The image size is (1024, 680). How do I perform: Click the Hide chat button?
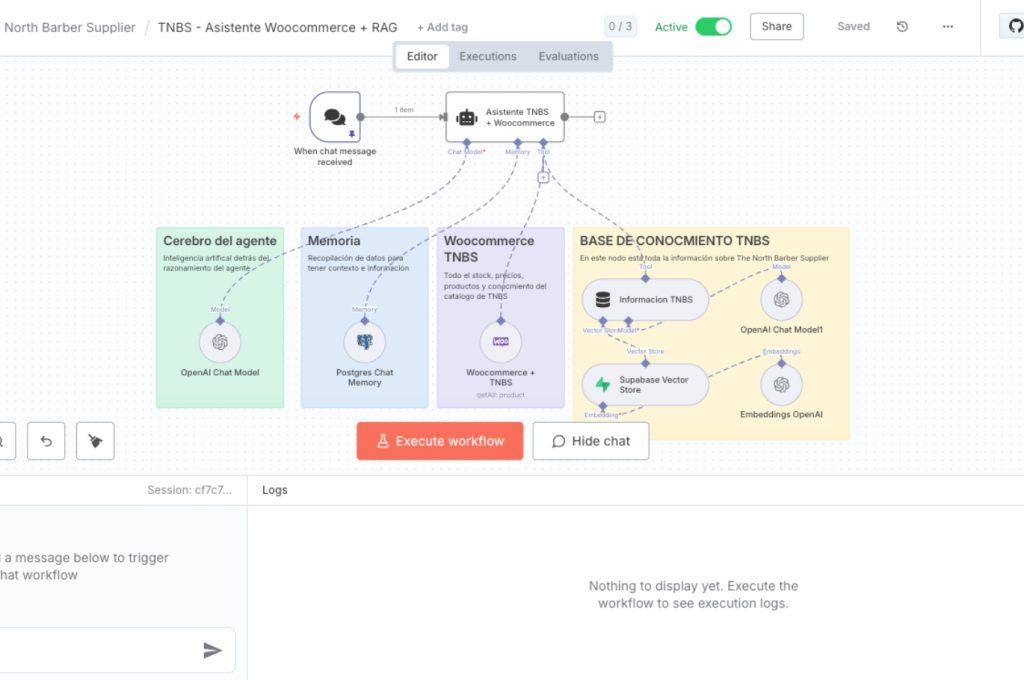[590, 441]
